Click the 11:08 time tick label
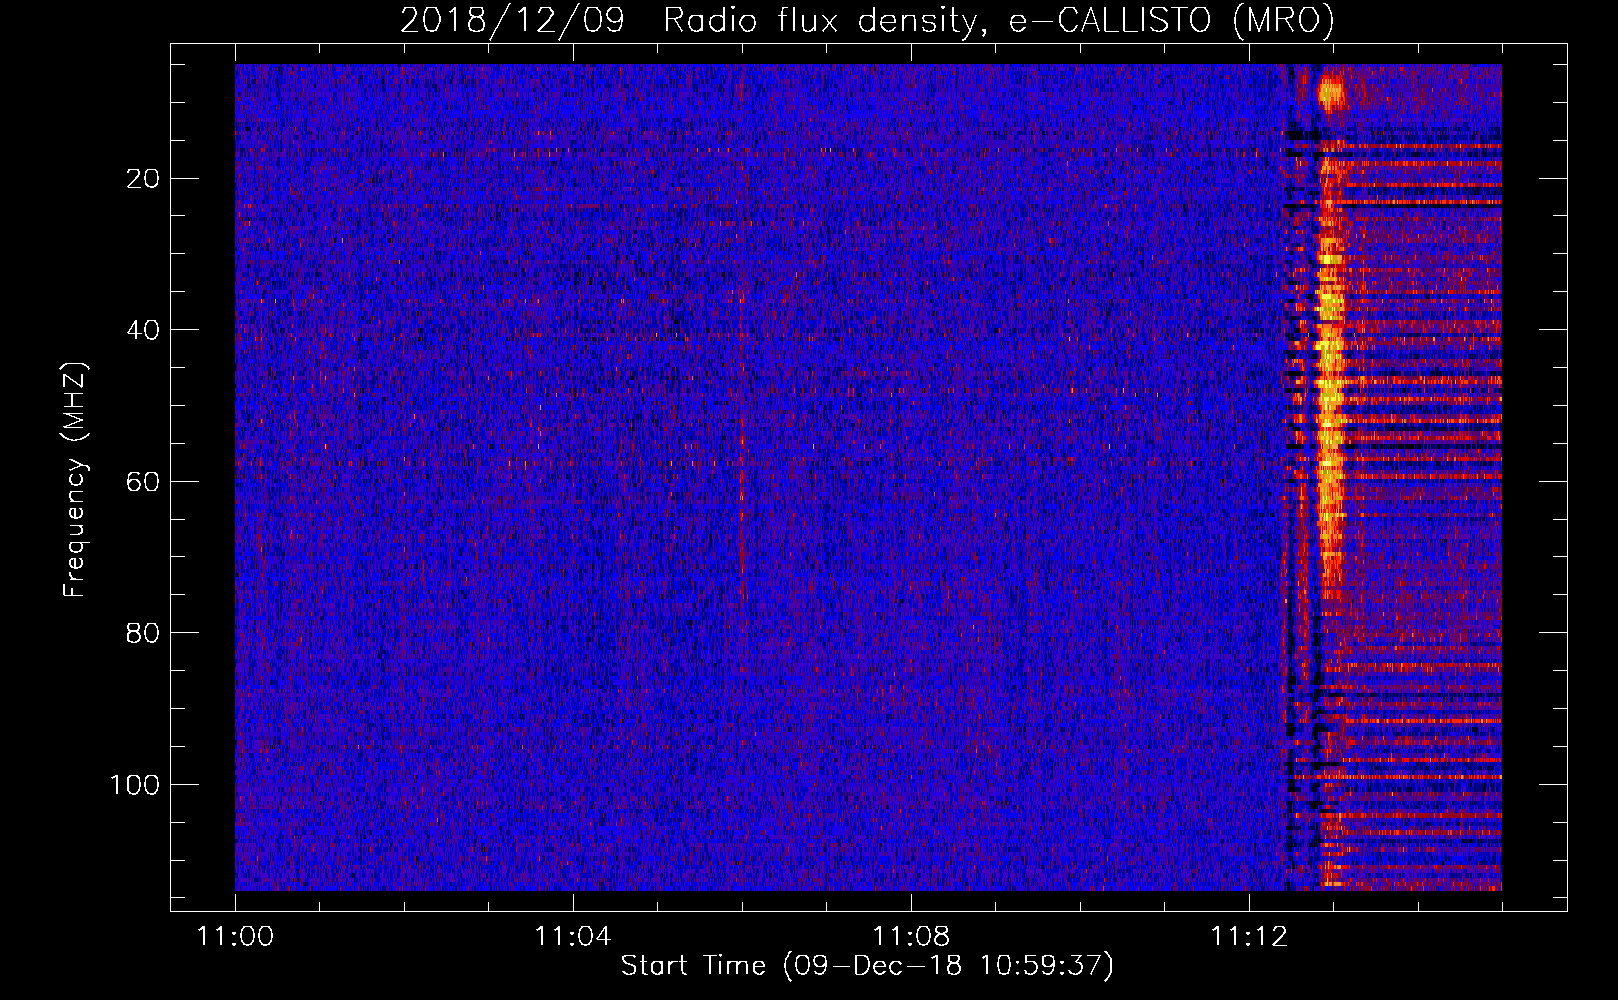The width and height of the screenshot is (1618, 1000). coord(911,937)
